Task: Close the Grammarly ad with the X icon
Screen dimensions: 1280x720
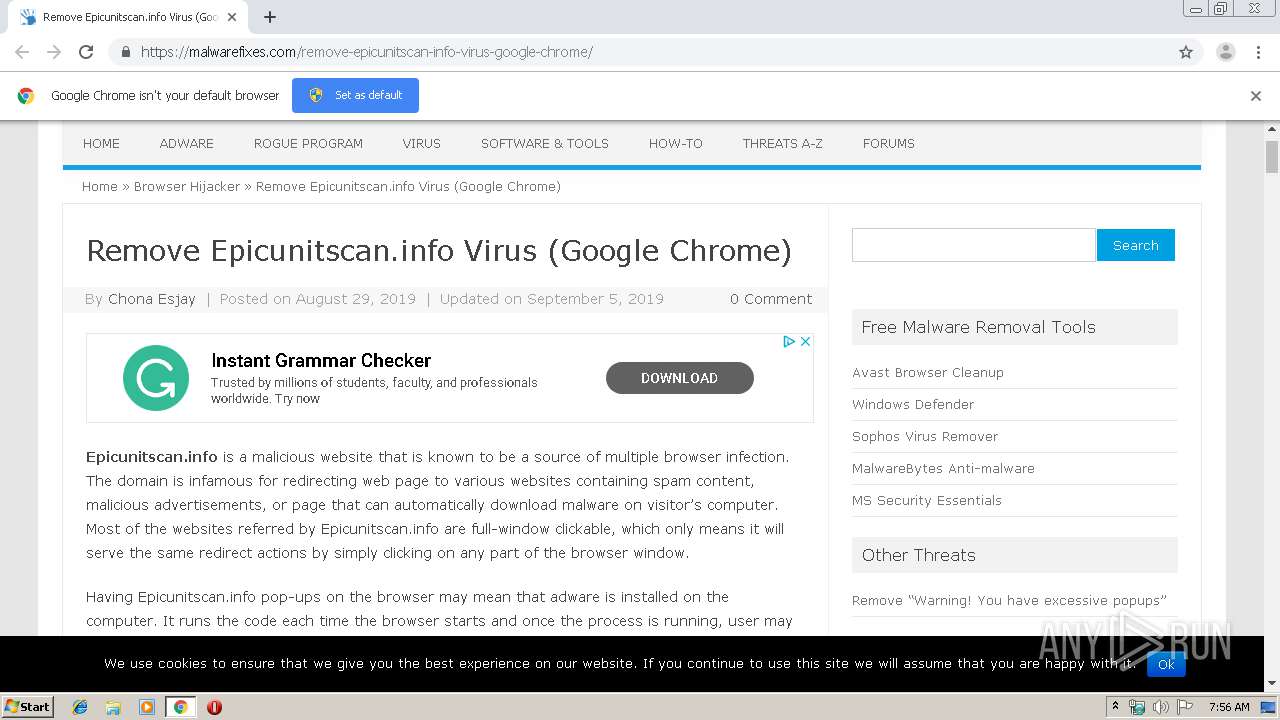Action: [805, 341]
